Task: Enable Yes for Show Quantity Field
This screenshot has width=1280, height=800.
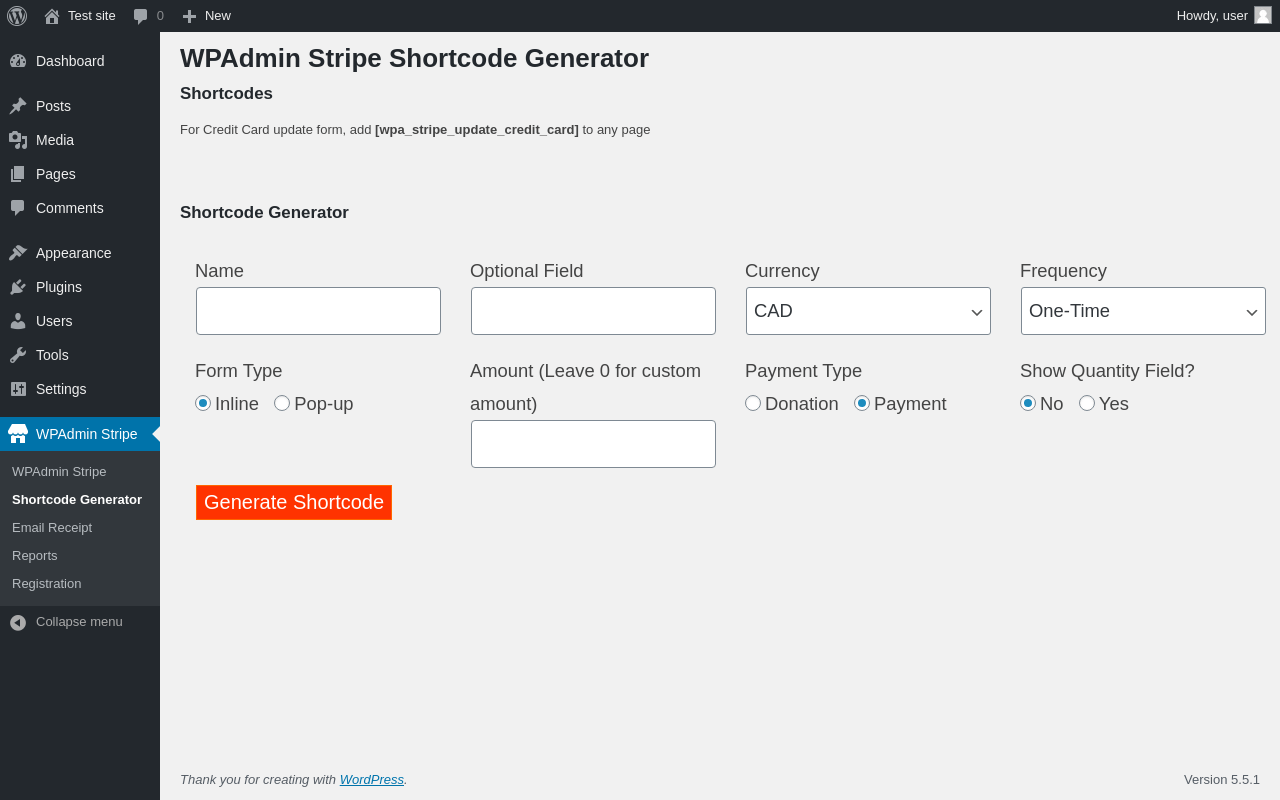Action: [1087, 403]
